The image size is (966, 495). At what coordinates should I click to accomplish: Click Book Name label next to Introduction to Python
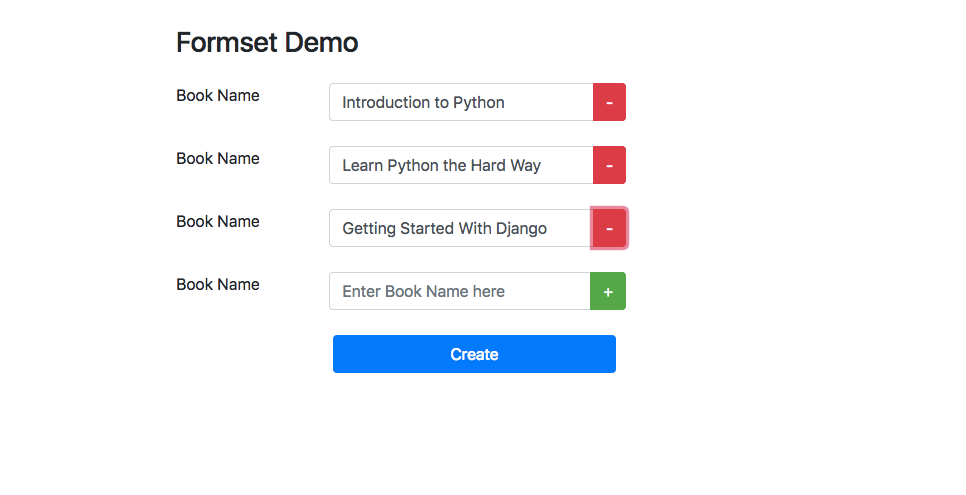(x=218, y=96)
